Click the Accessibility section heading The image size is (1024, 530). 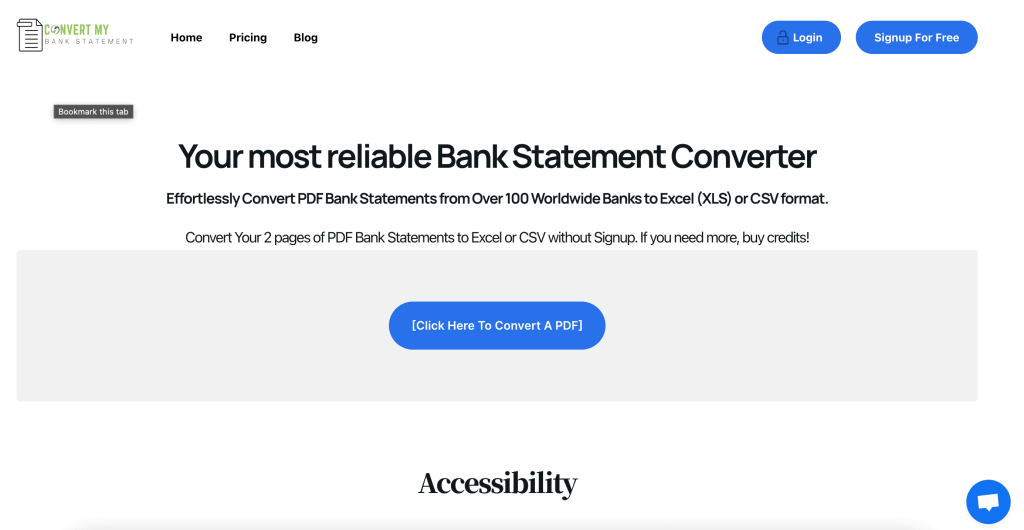click(498, 484)
